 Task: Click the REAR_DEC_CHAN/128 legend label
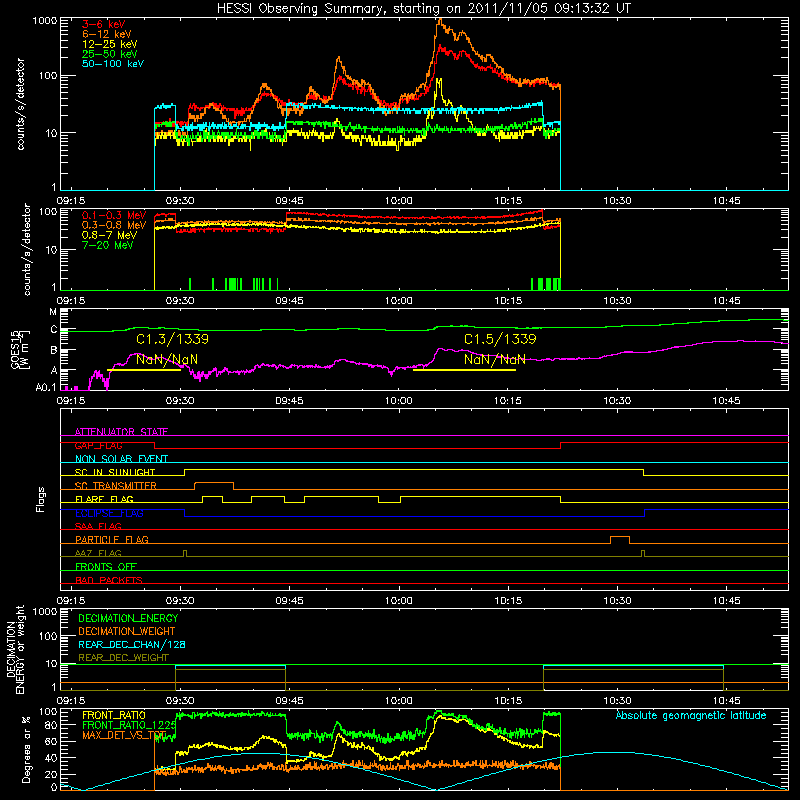tap(132, 645)
